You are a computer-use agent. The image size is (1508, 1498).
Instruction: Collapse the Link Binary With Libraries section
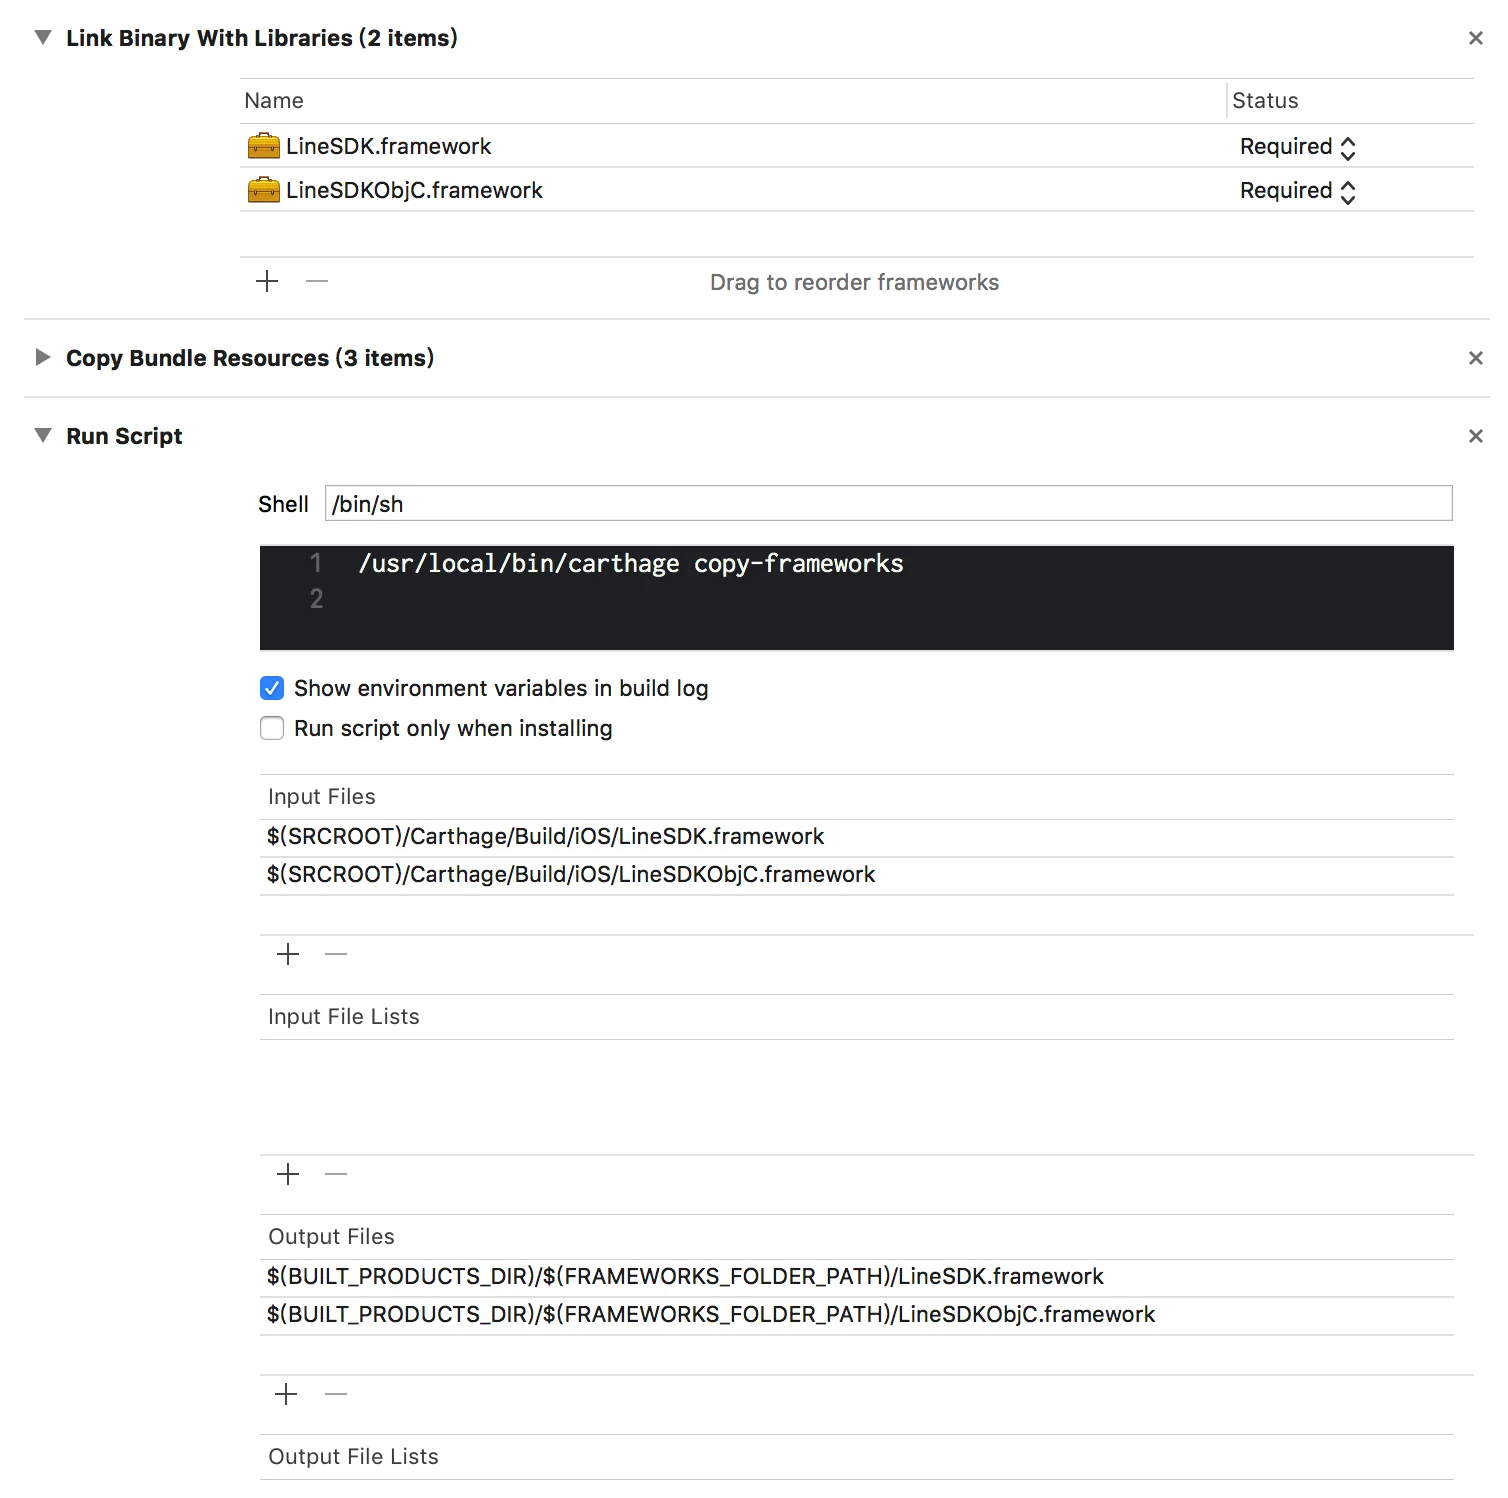43,38
